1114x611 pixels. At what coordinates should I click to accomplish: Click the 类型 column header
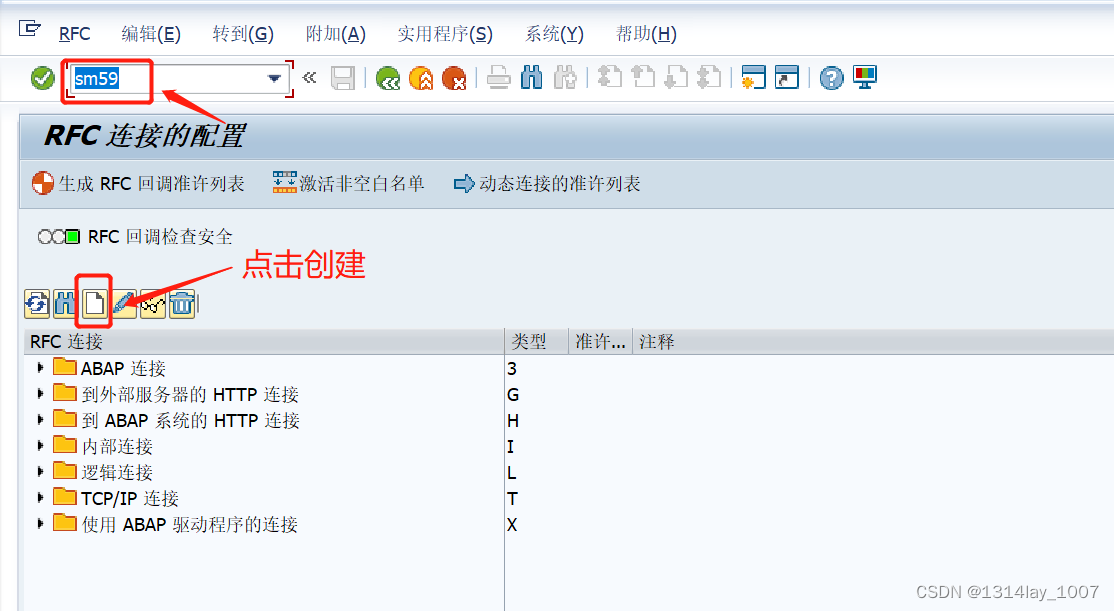coord(537,342)
